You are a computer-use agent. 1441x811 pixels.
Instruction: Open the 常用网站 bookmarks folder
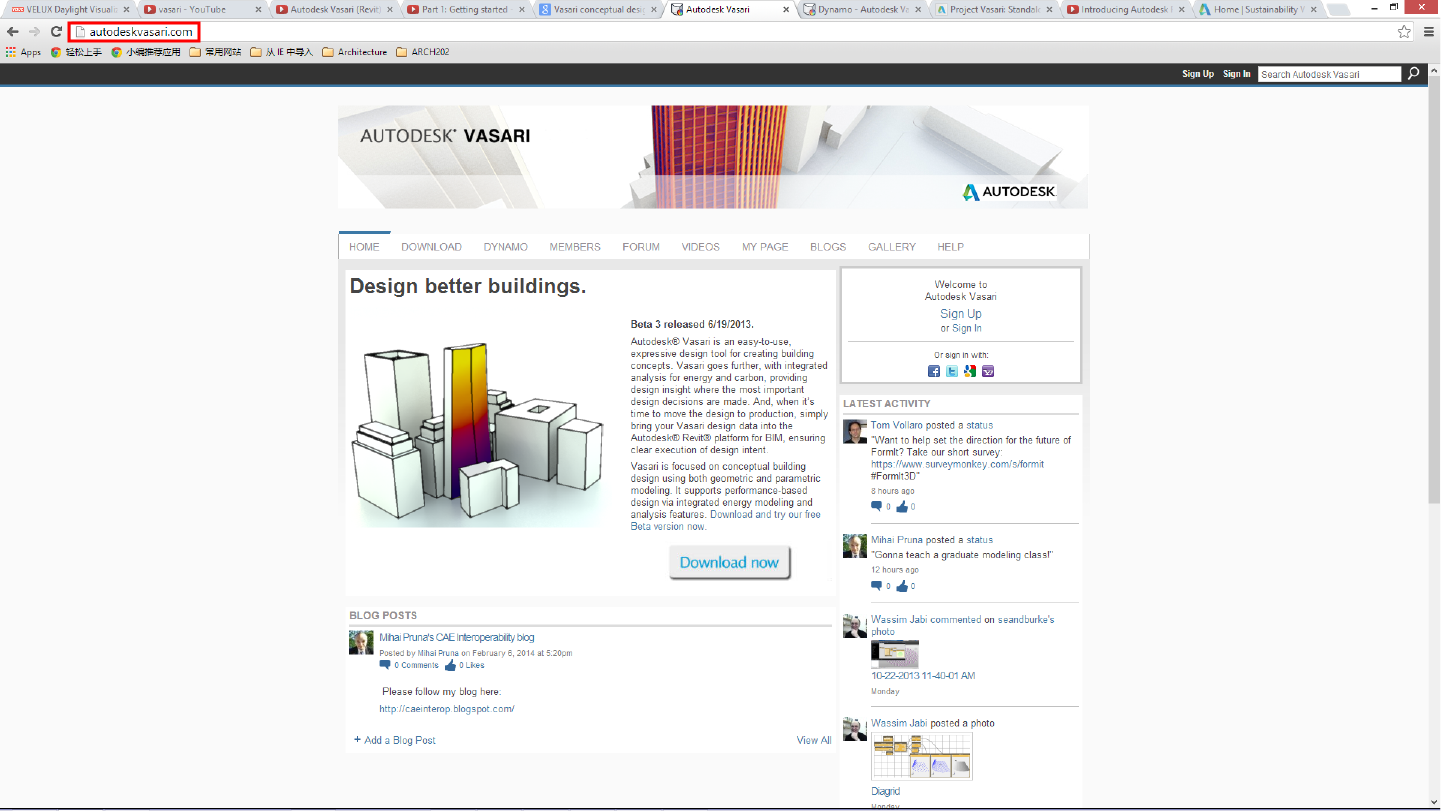(215, 52)
